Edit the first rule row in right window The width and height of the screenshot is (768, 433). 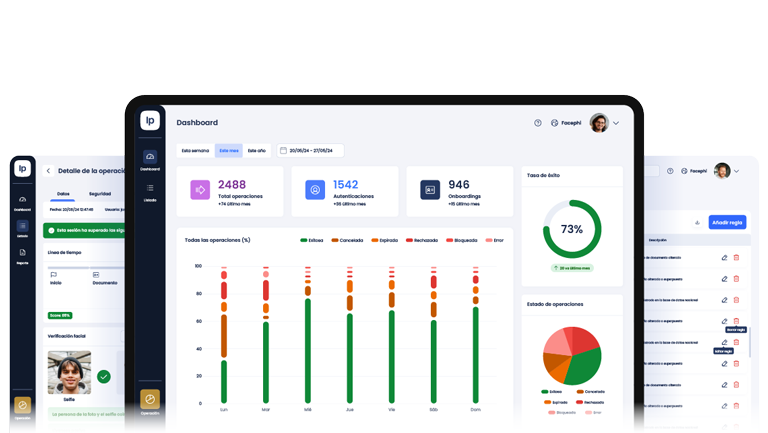[724, 258]
